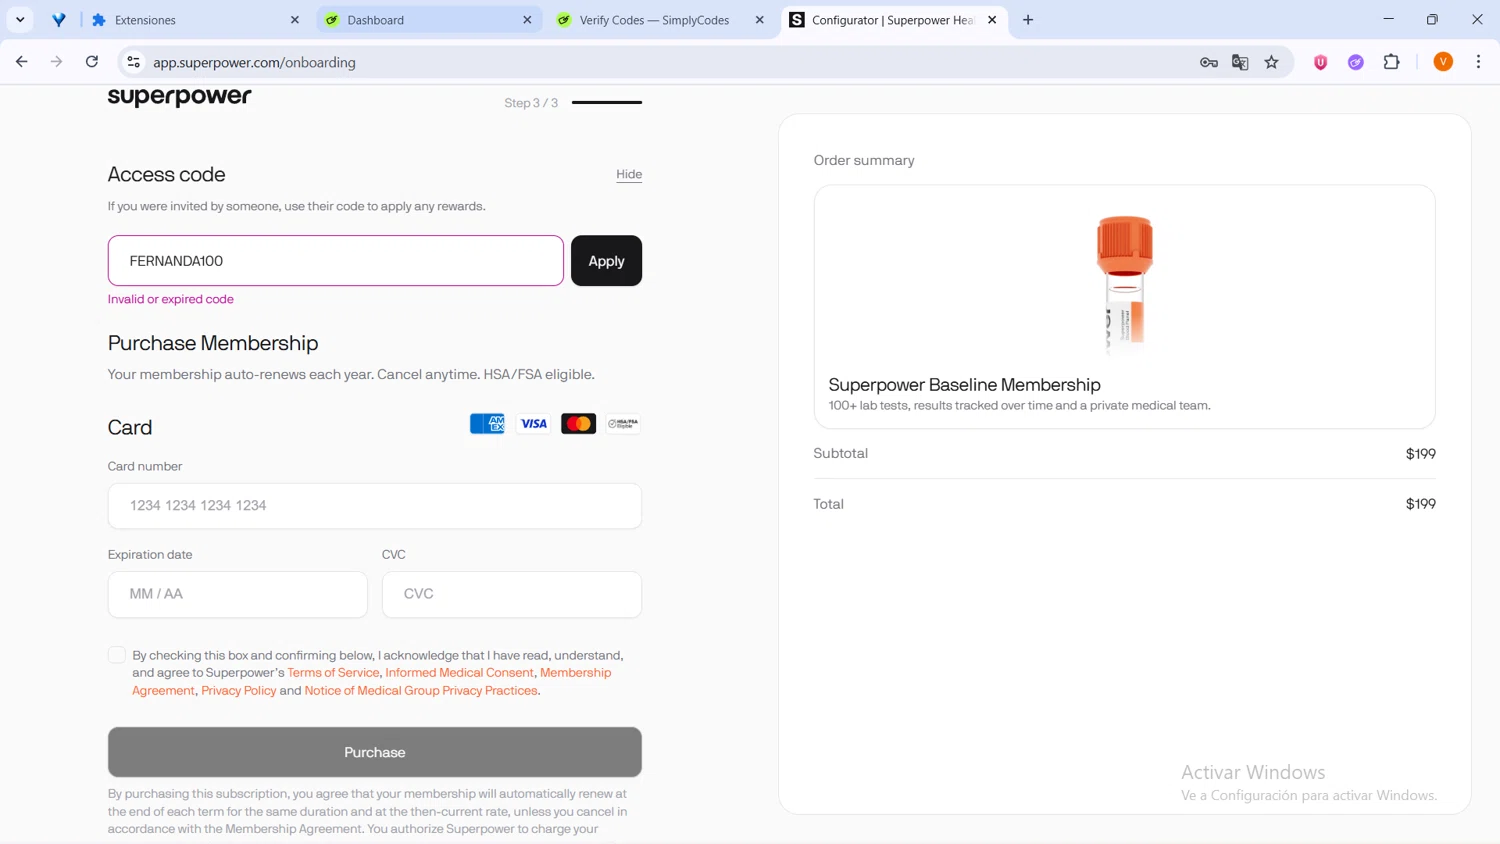Click the translate page icon

pyautogui.click(x=1240, y=62)
